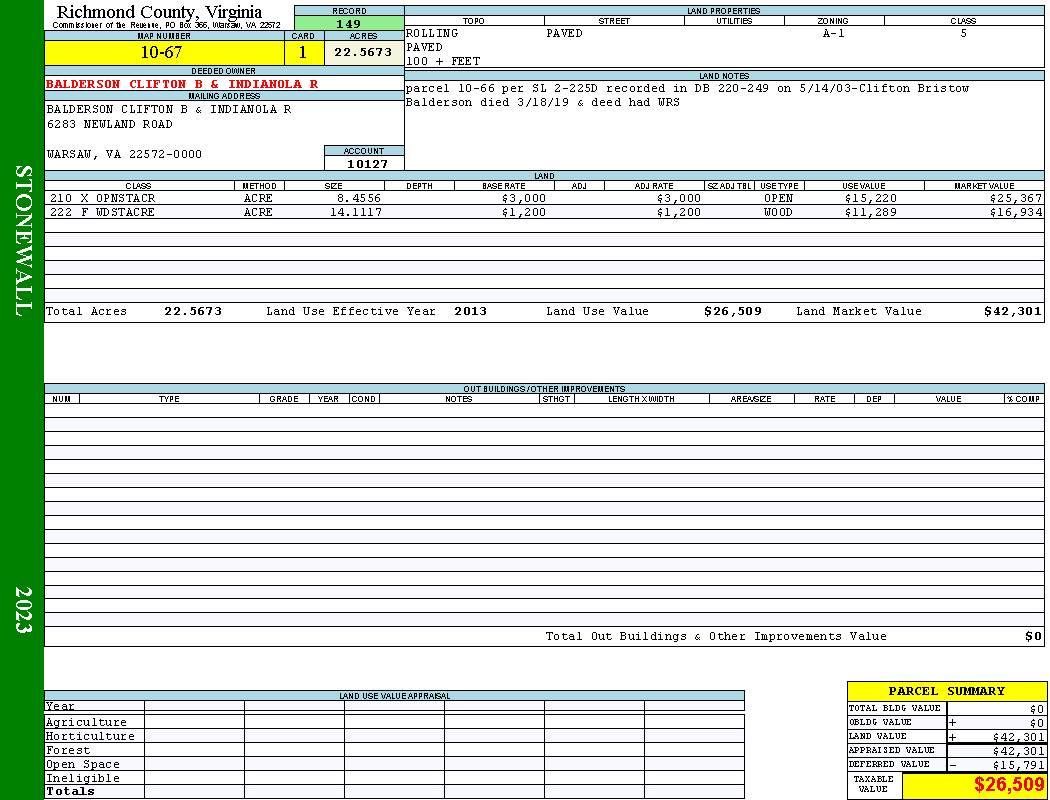Image resolution: width=1050 pixels, height=800 pixels.
Task: Click Total Acres 22.5673 in land totals
Action: click(193, 311)
